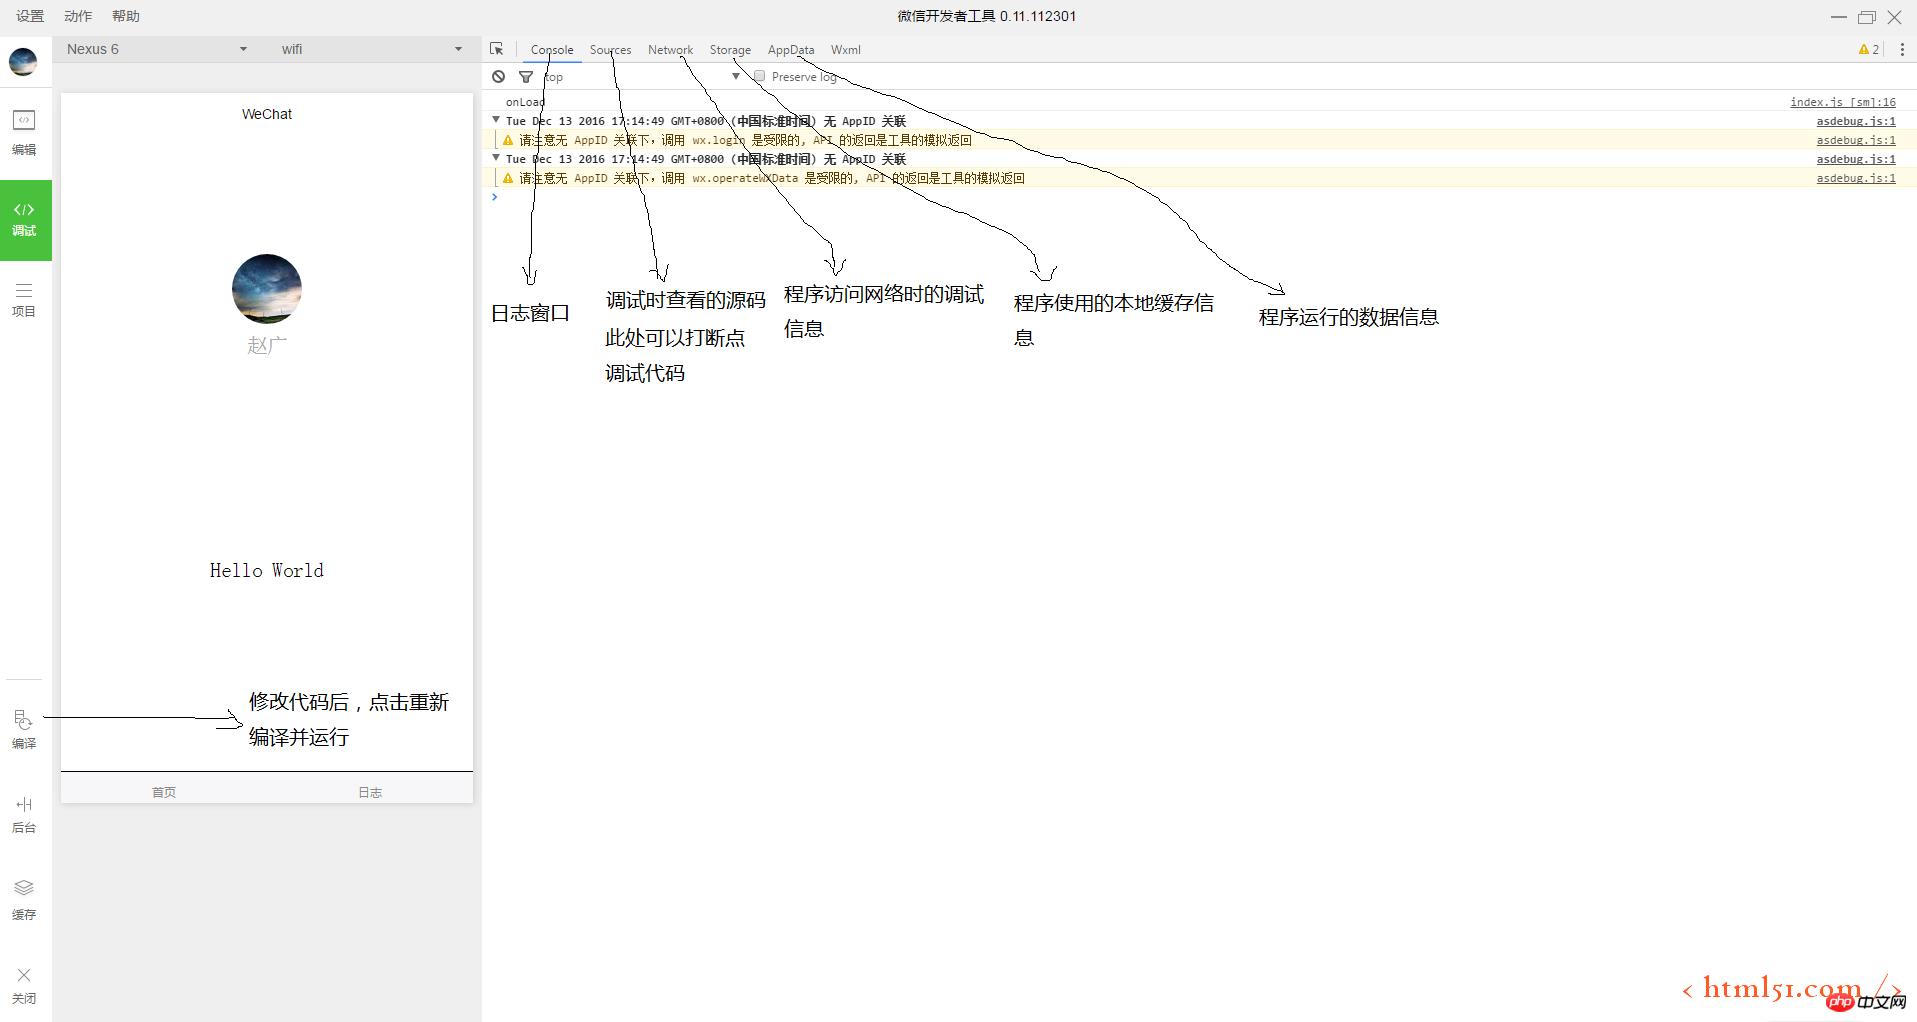Open the 缓存 (Cache) icon
Screen dimensions: 1917x1022
[x=24, y=899]
